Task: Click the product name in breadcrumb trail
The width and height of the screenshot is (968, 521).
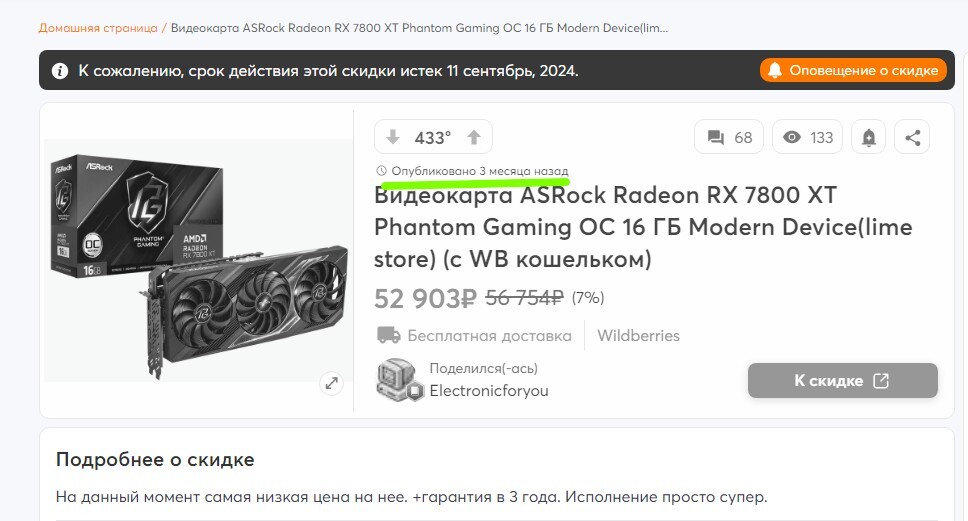Action: (419, 28)
